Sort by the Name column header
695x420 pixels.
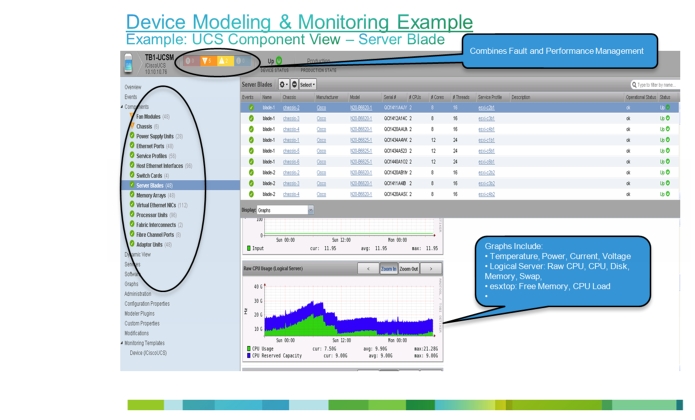click(267, 97)
